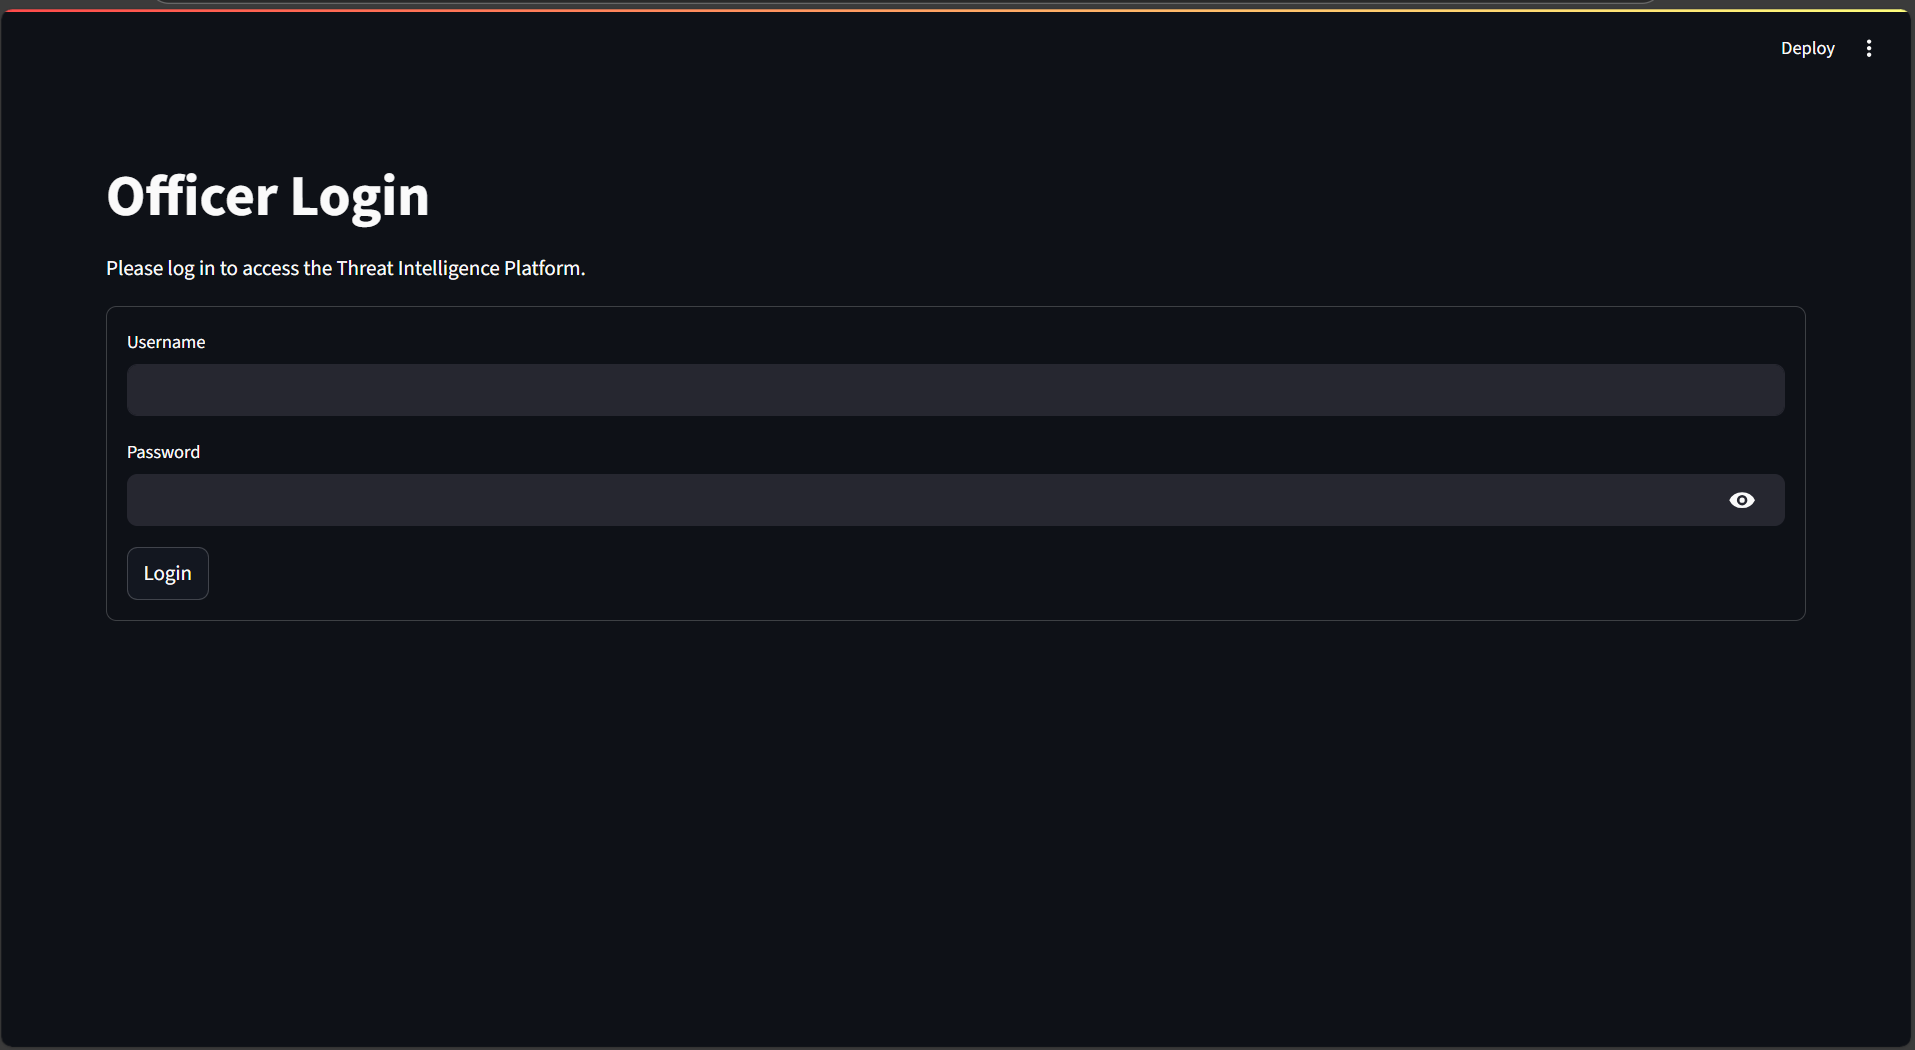
Task: Open the three-dot main menu
Action: (1868, 48)
